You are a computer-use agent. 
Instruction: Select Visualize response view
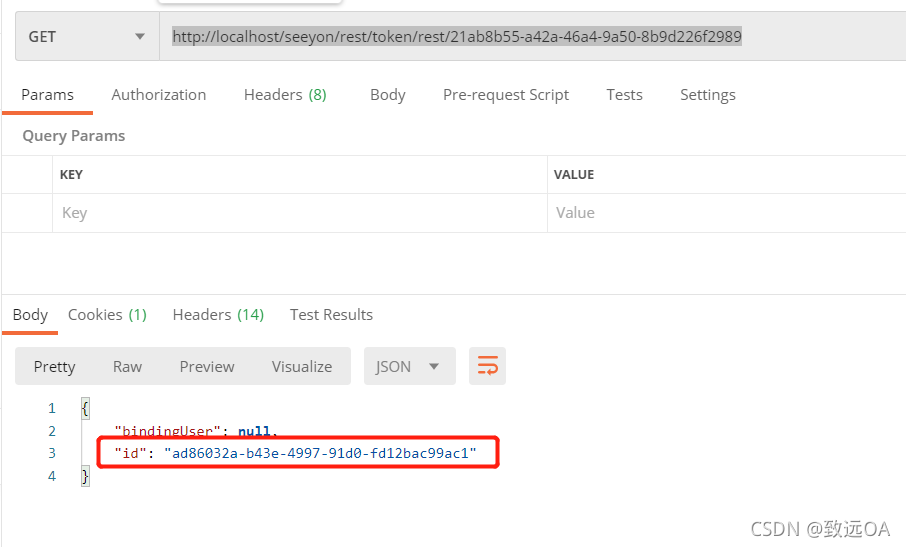pyautogui.click(x=302, y=367)
